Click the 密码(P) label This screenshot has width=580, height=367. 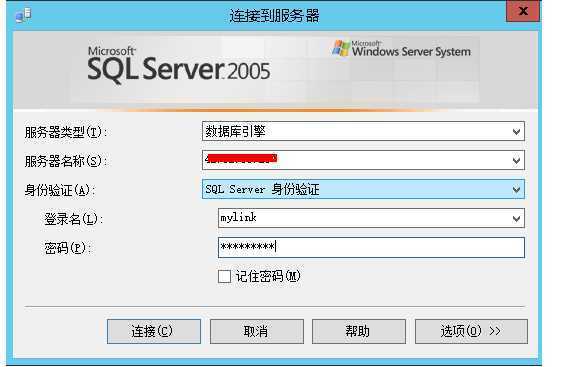68,248
